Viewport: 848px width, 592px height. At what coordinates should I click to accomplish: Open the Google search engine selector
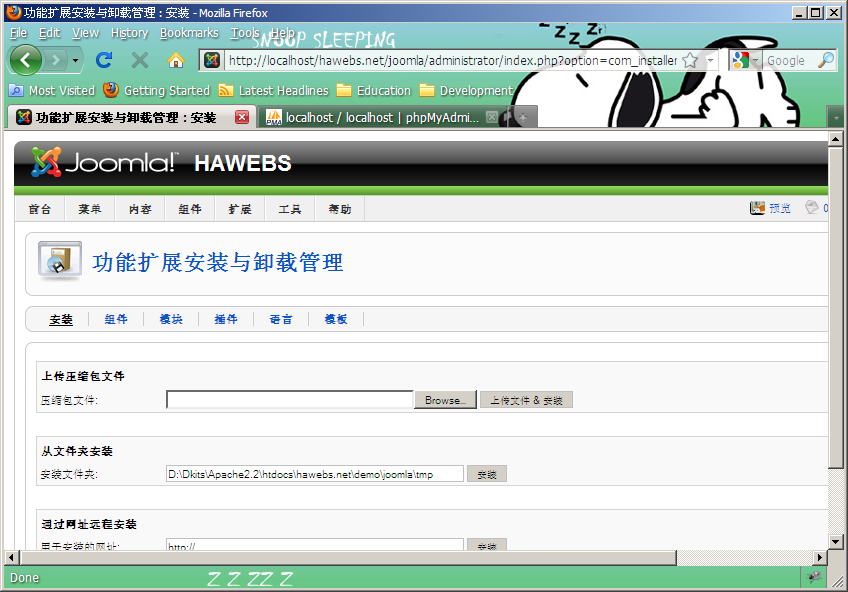[x=746, y=60]
